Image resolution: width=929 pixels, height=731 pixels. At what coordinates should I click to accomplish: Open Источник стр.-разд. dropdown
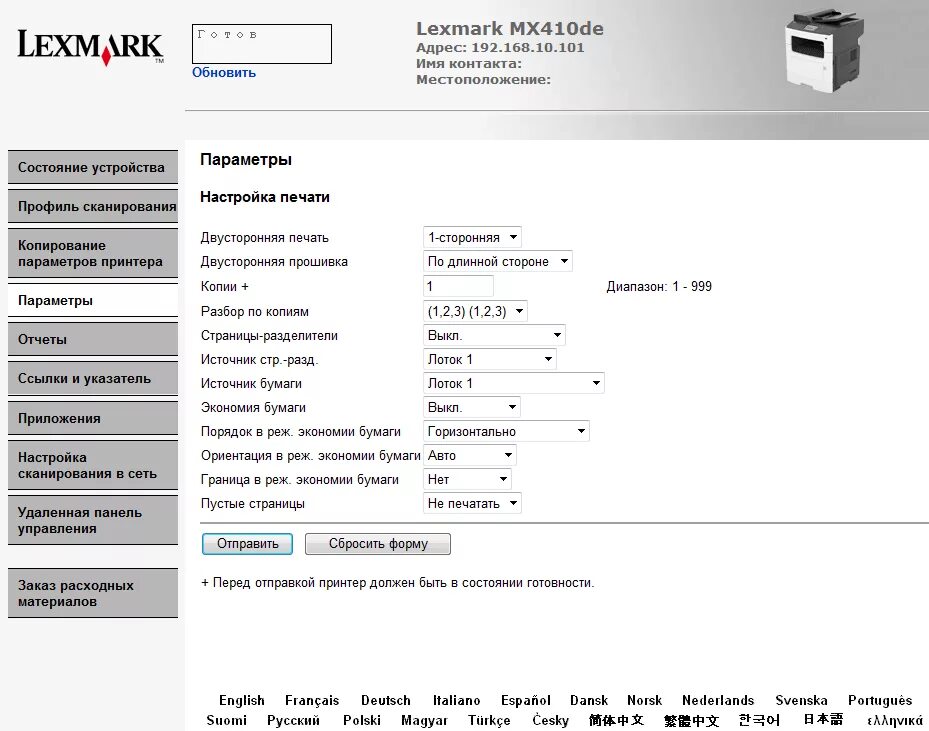490,360
